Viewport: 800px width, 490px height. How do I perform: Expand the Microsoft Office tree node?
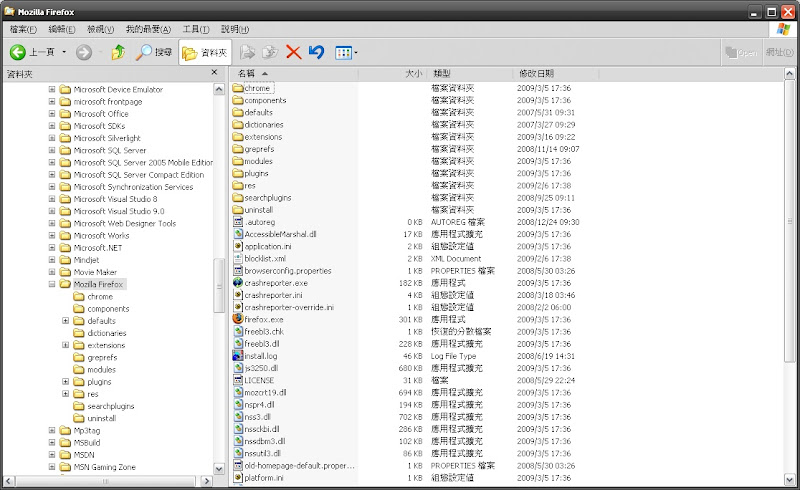coord(52,114)
